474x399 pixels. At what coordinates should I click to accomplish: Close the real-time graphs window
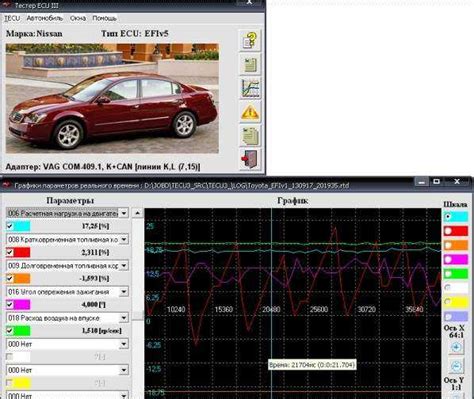point(457,182)
